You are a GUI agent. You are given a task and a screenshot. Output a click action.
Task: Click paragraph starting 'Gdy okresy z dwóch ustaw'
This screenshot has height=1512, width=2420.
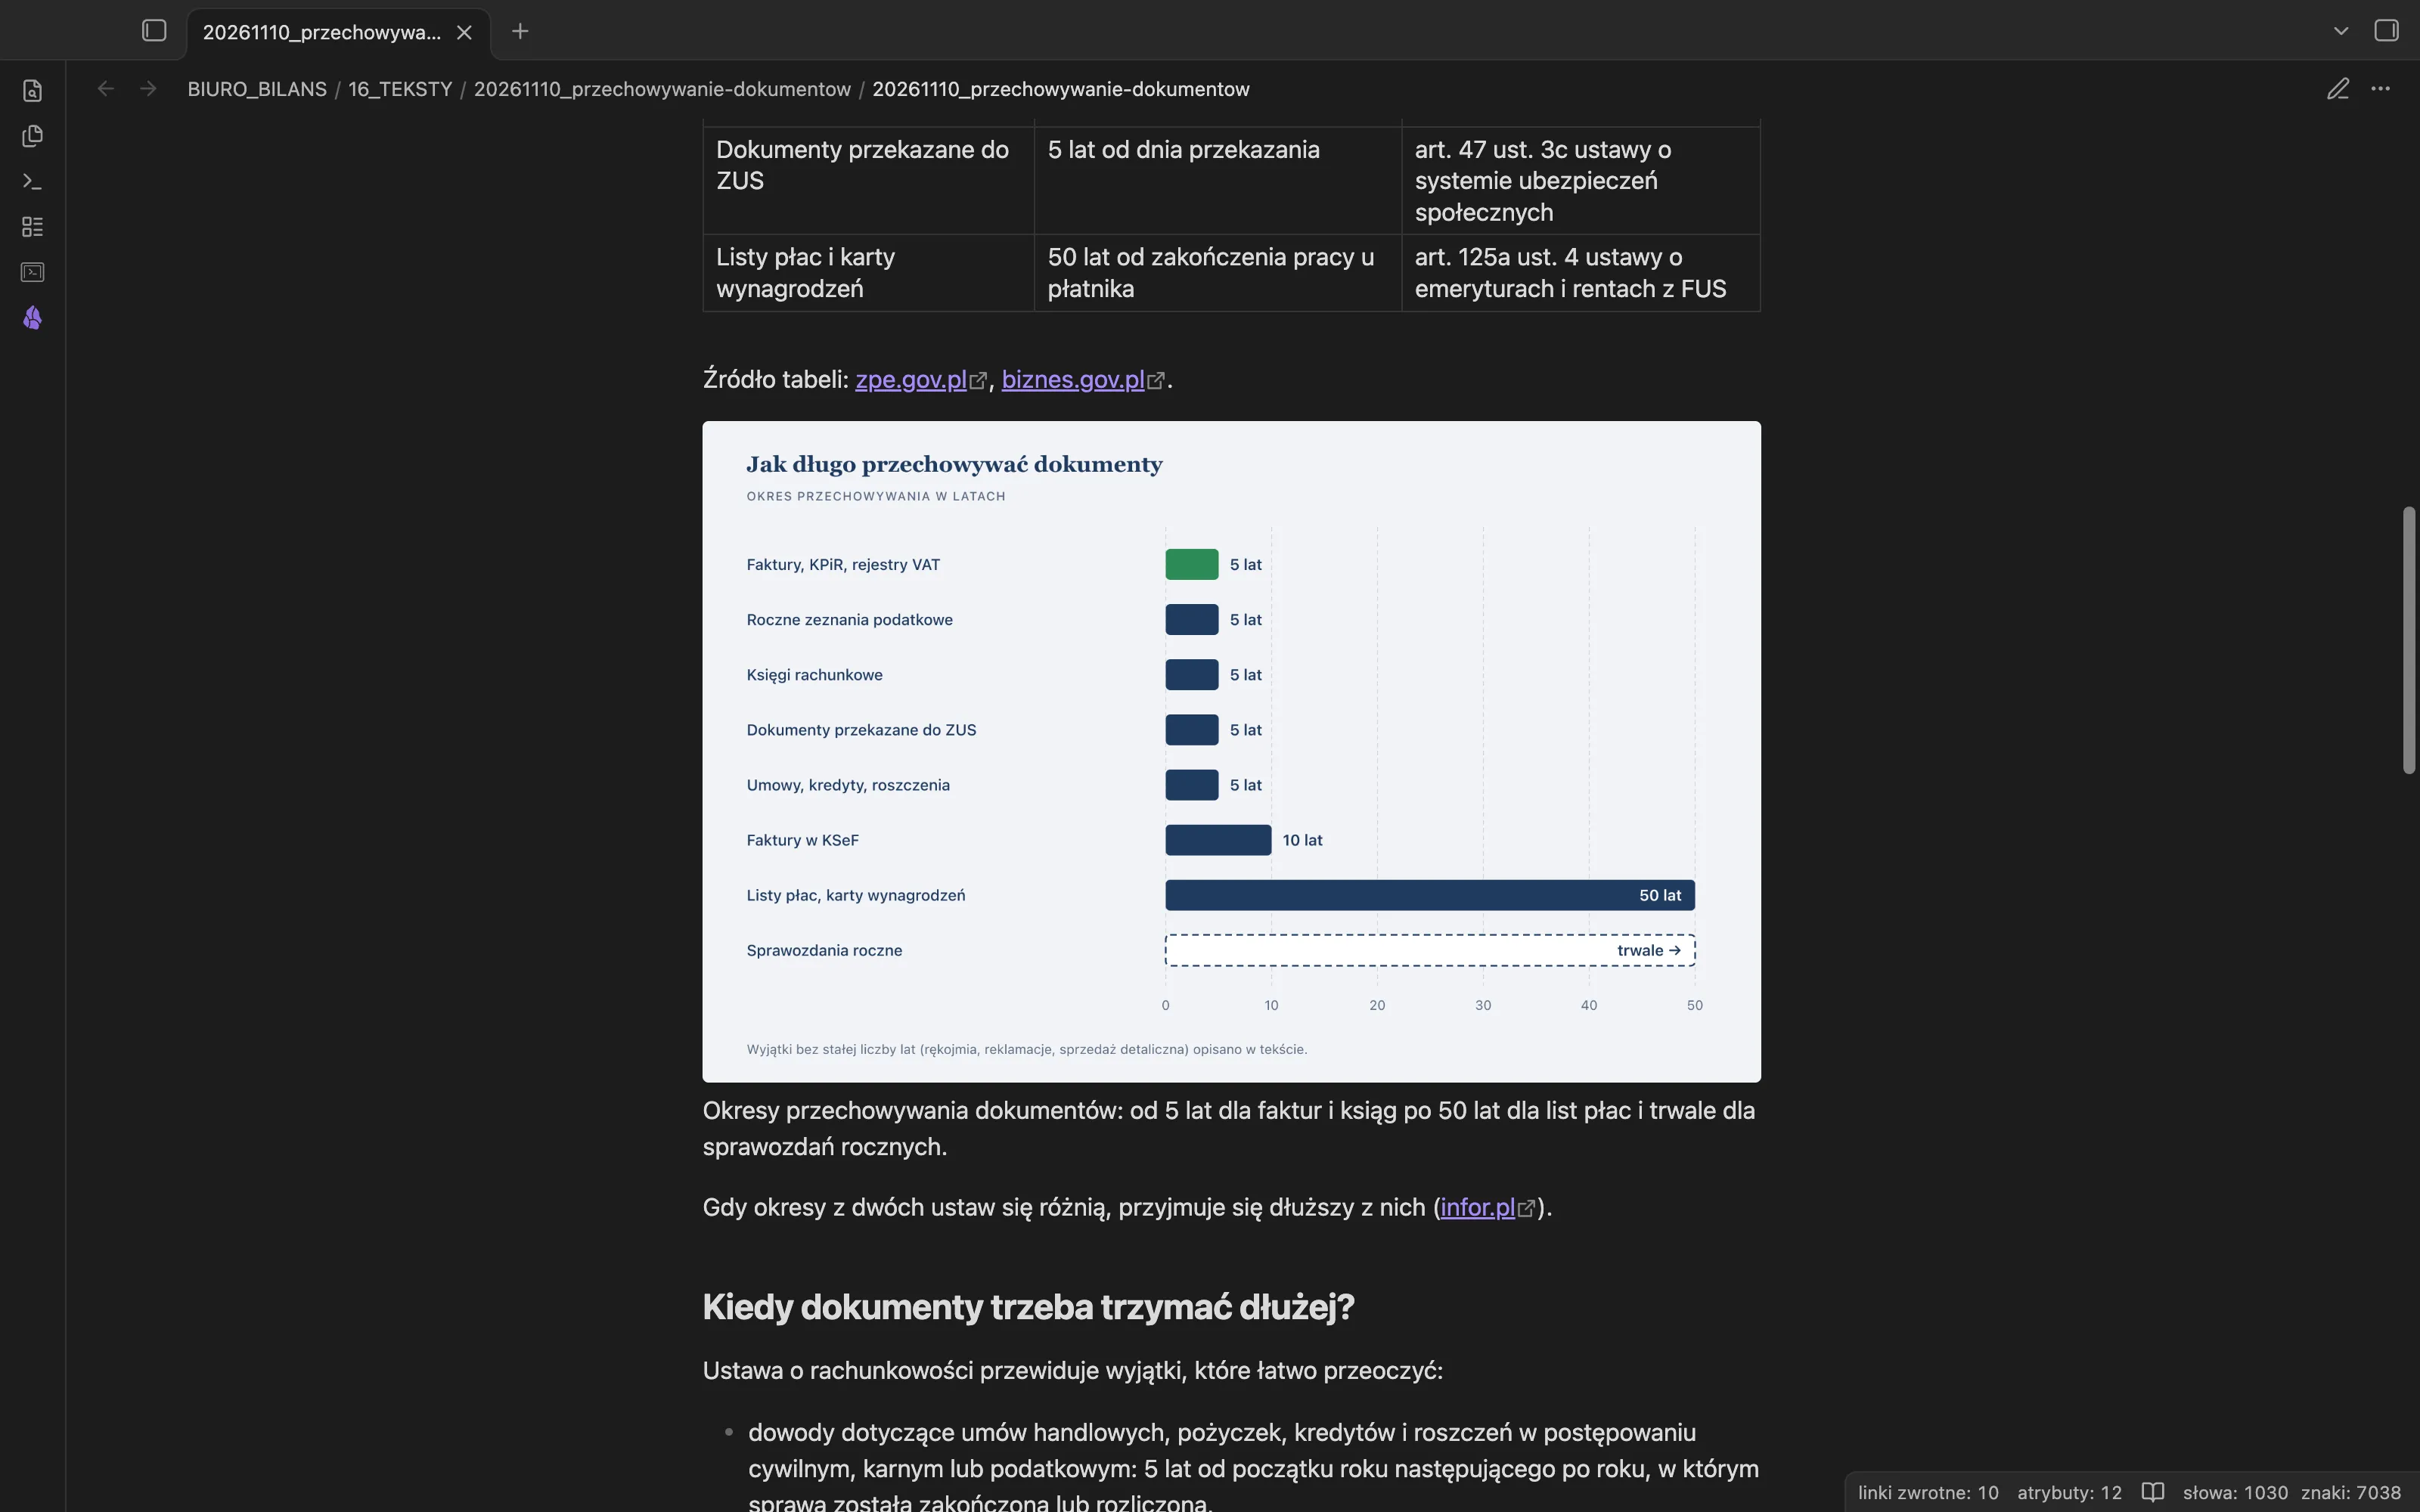tap(1127, 1207)
